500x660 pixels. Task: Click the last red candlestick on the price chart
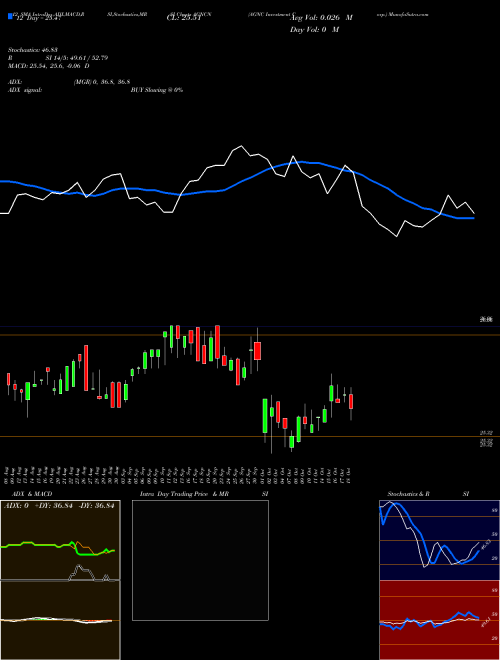(351, 402)
